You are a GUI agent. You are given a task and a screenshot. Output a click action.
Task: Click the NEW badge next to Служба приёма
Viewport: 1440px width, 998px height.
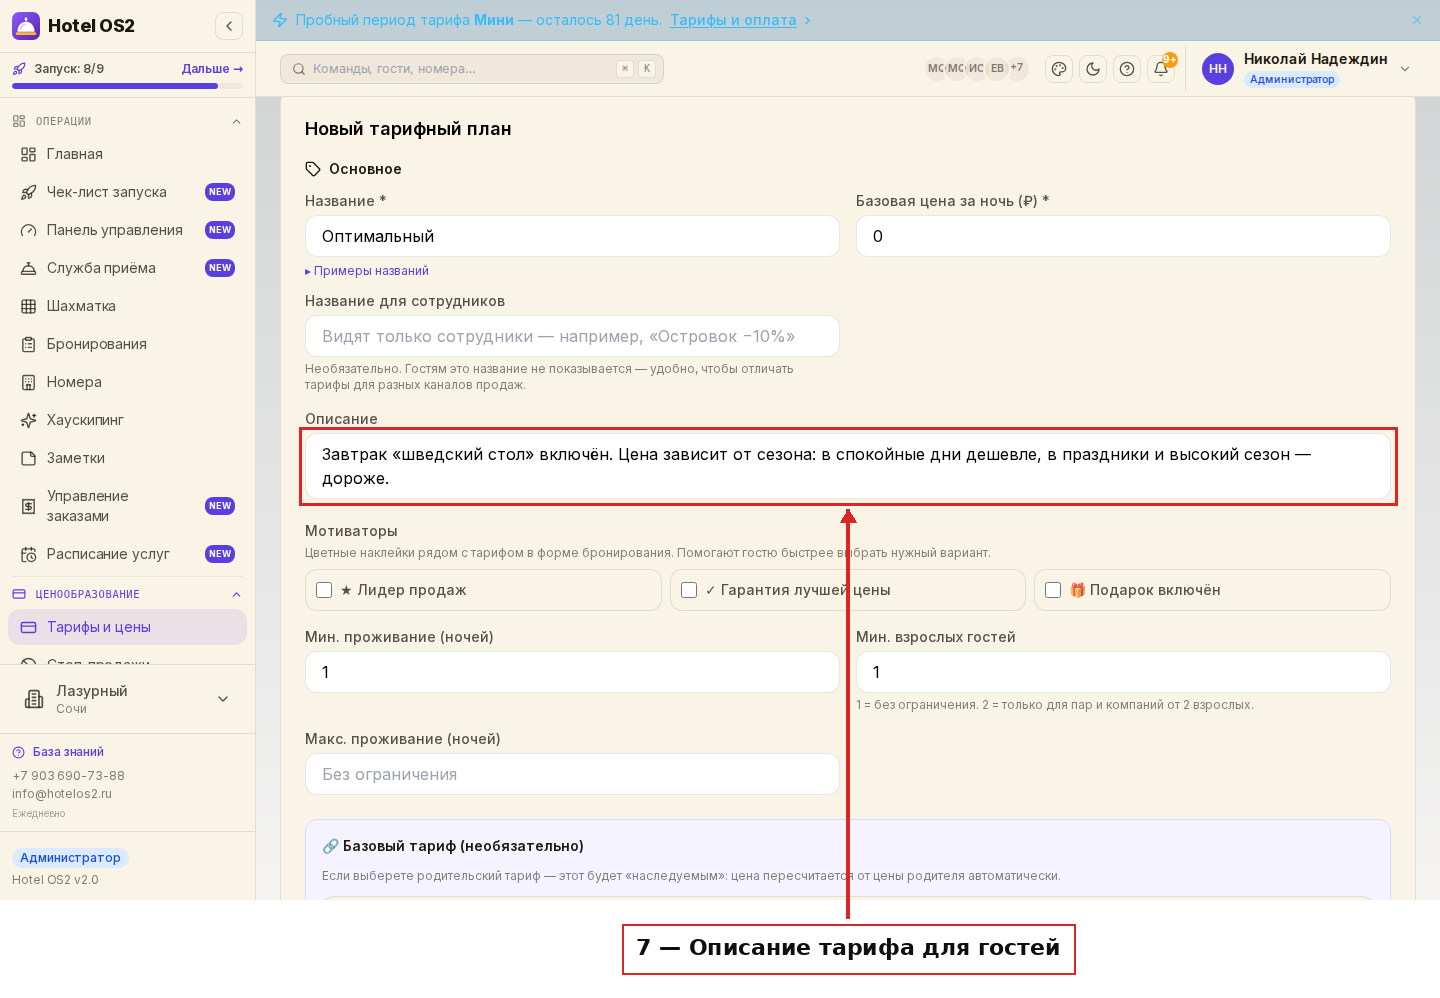pyautogui.click(x=220, y=268)
